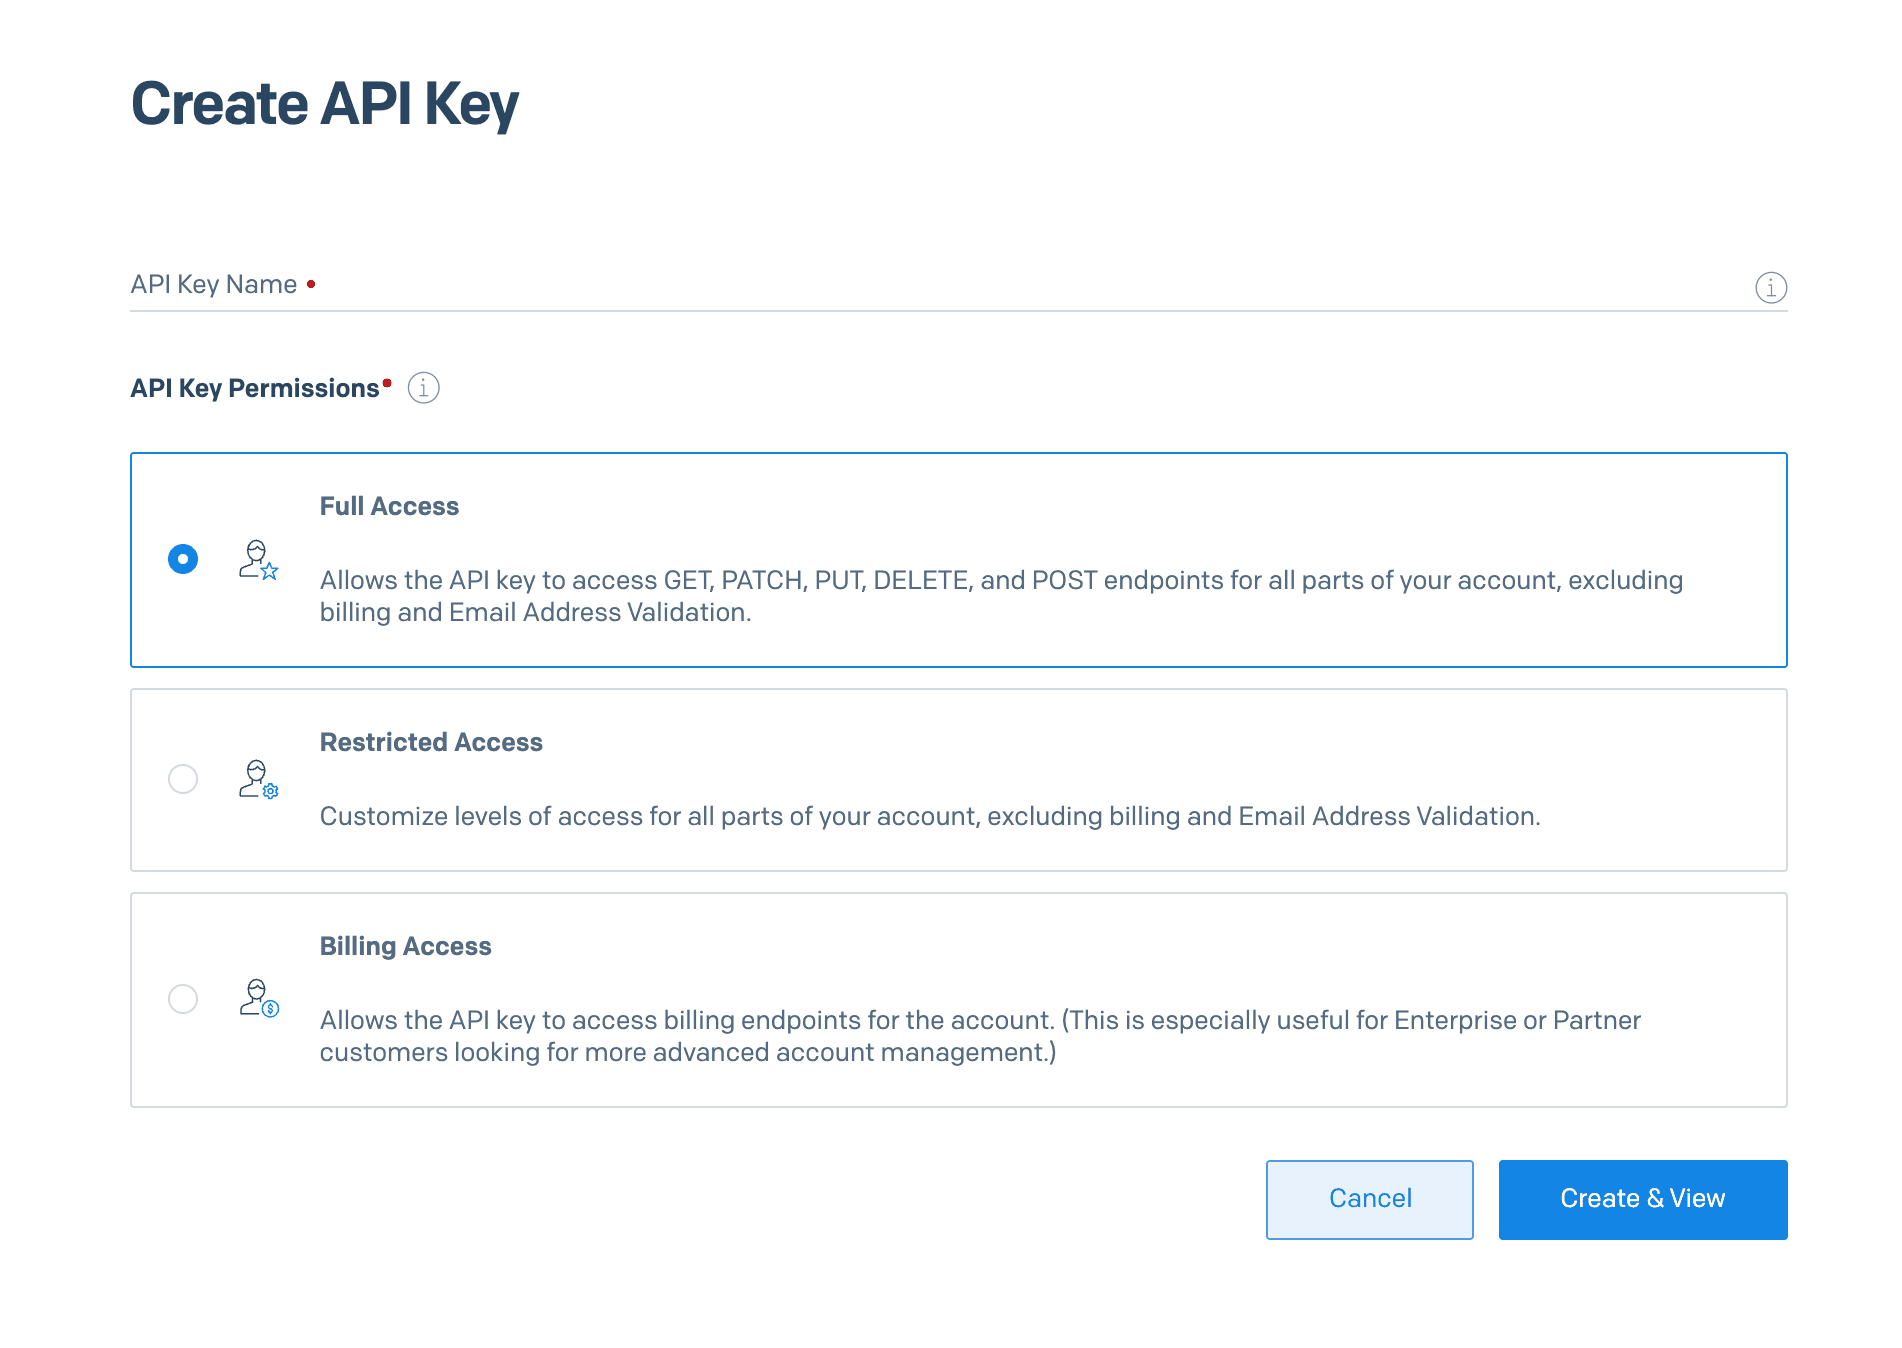Click description mentioning GET, PATCH, PUT, DELETE
Viewport: 1902px width, 1348px height.
(1001, 596)
